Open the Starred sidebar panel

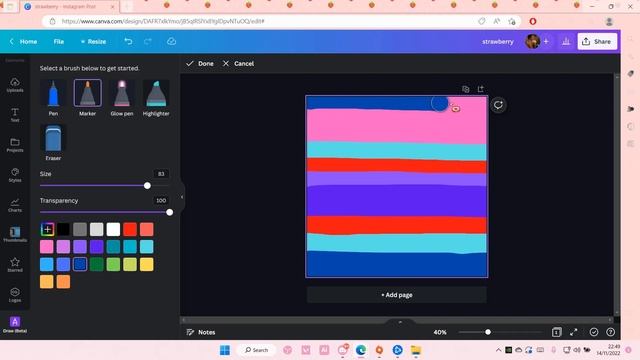[15, 265]
